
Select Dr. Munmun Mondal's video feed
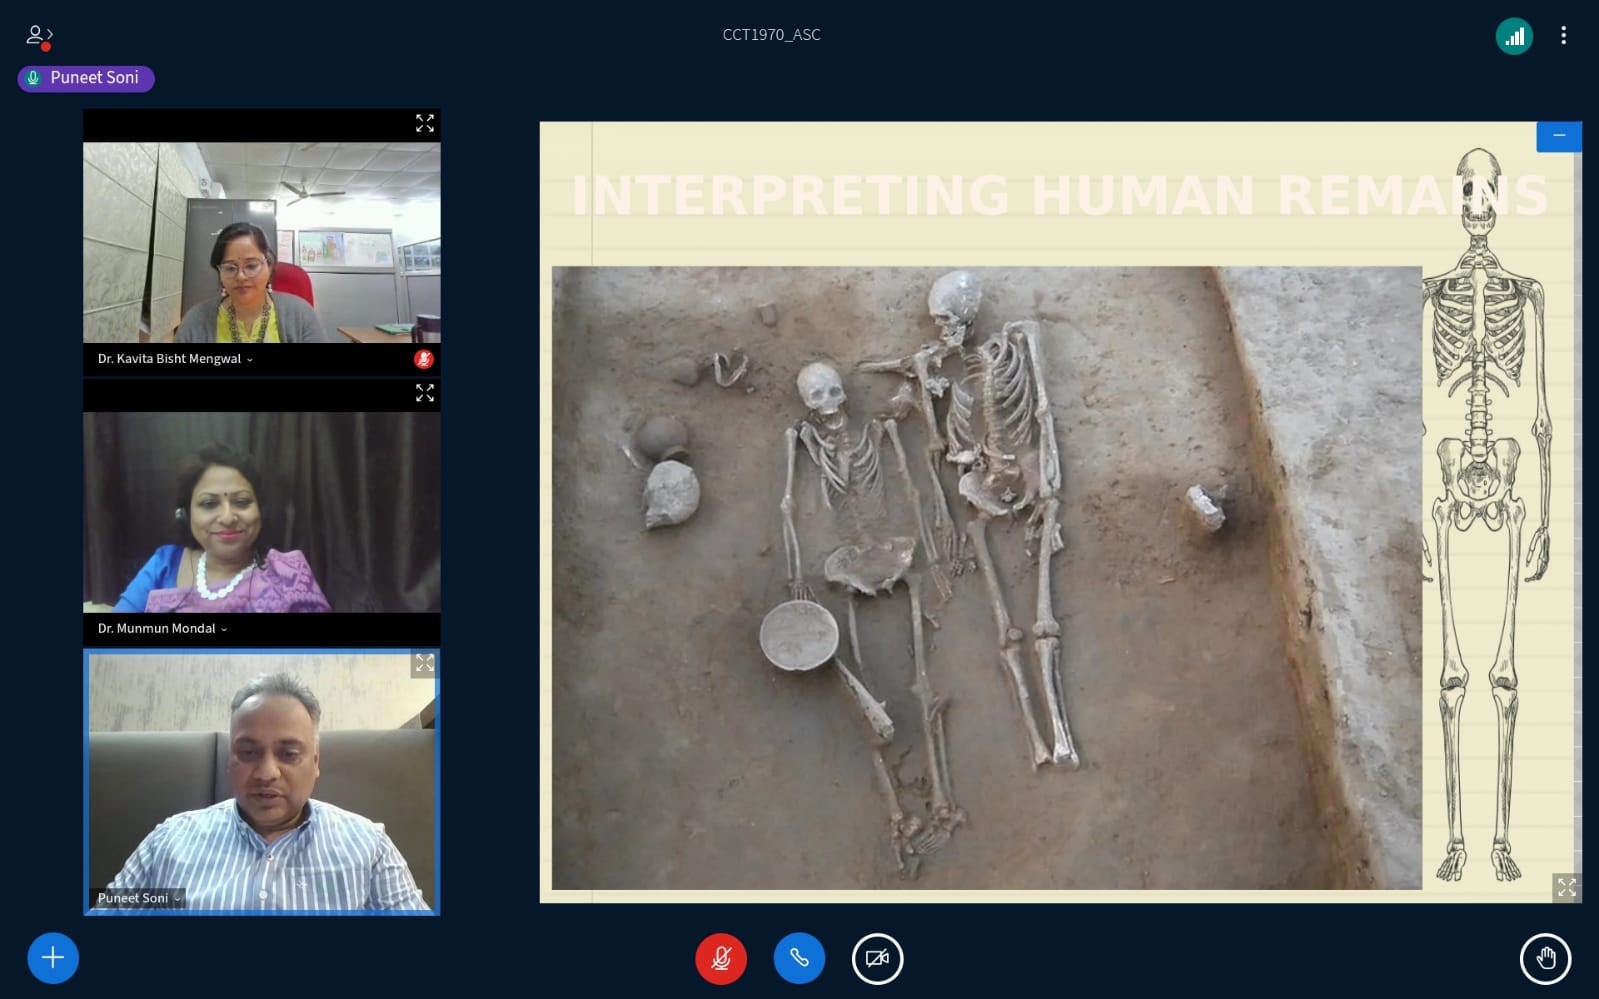point(262,512)
